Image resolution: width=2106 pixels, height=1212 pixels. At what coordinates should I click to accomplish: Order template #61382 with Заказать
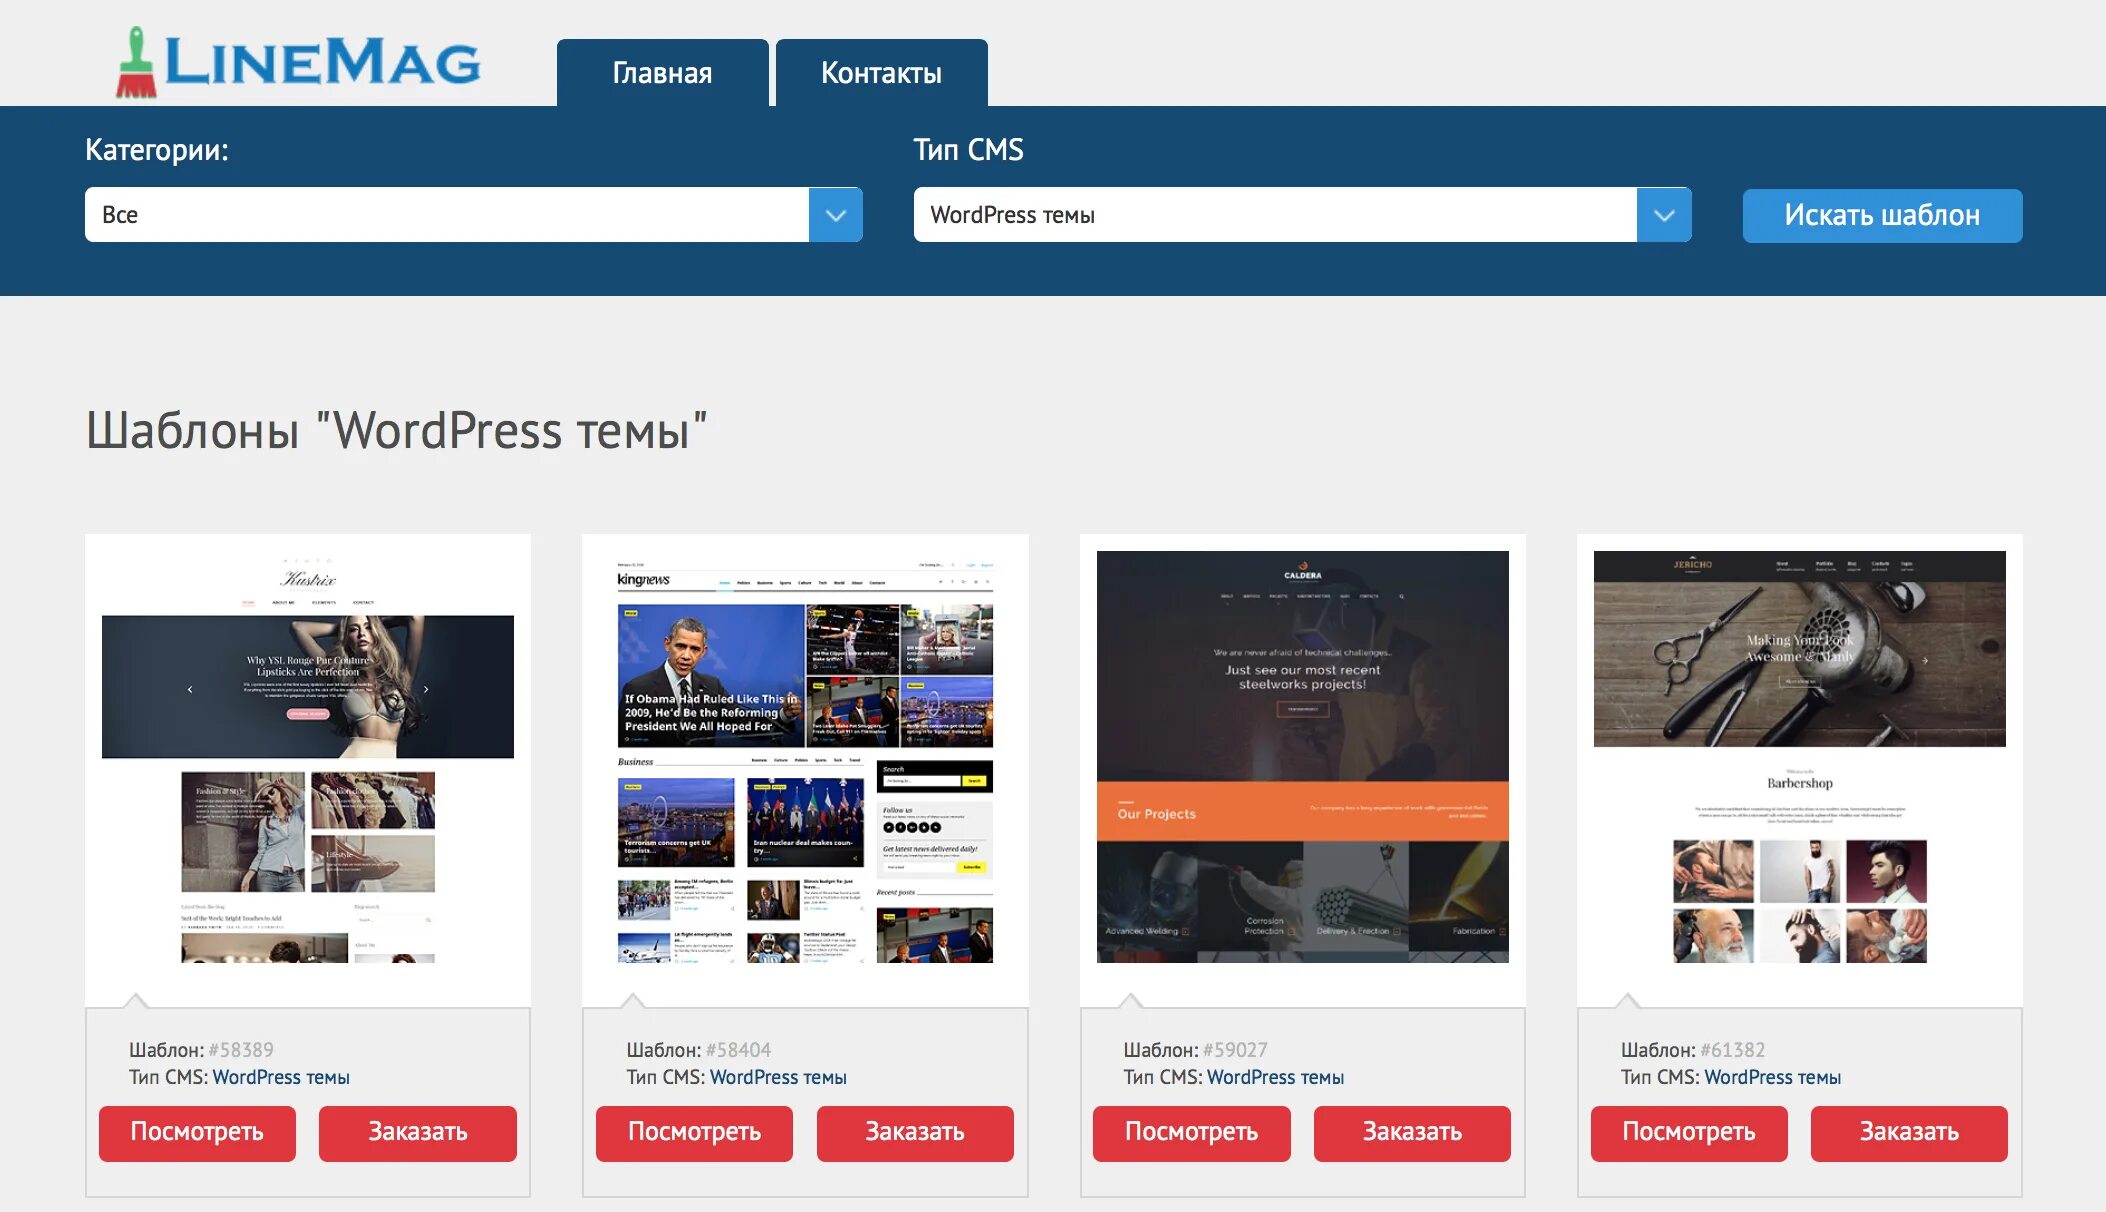(x=1908, y=1132)
